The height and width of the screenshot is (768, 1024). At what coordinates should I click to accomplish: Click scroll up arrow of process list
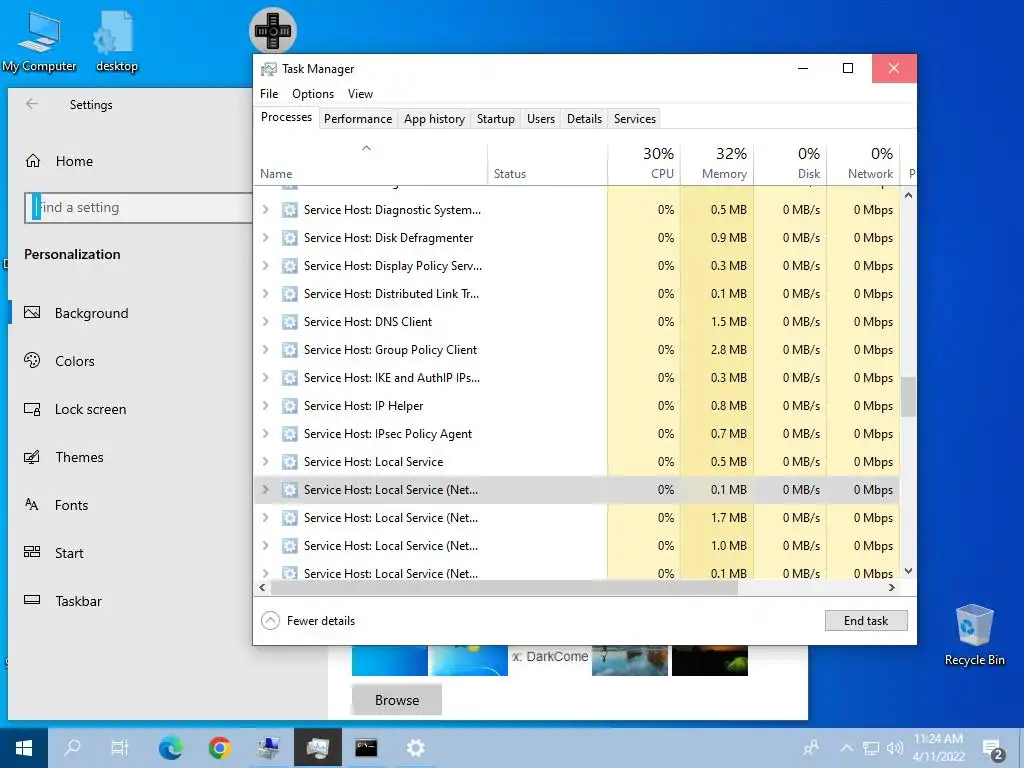(908, 195)
